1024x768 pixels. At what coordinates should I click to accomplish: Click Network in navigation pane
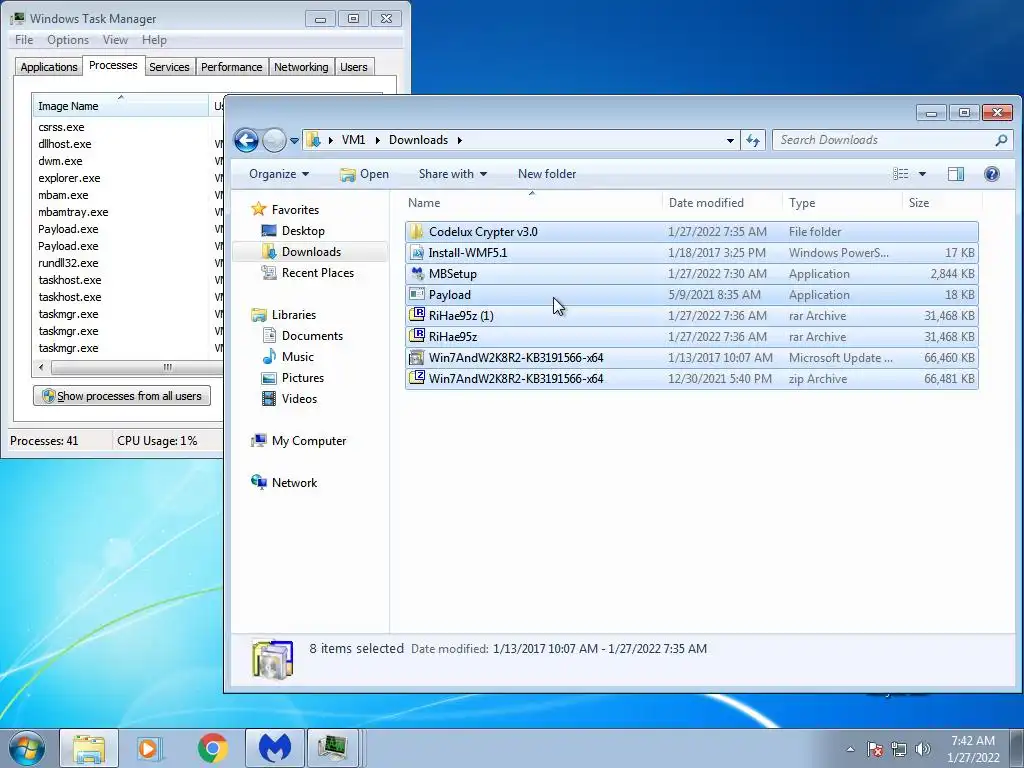pyautogui.click(x=294, y=483)
